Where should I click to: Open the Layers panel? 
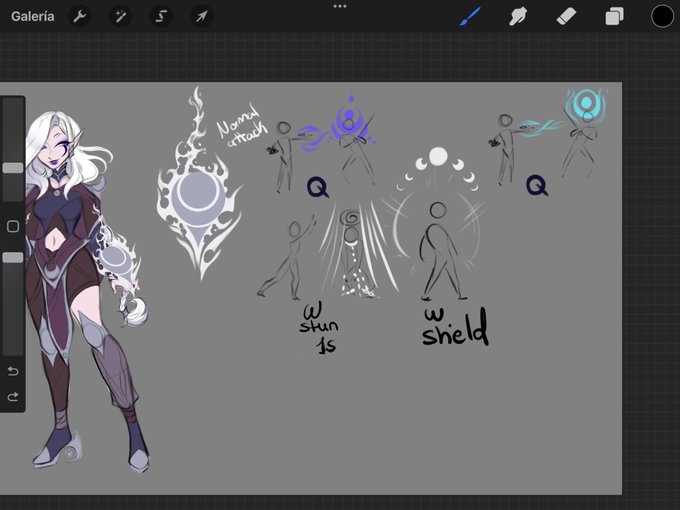click(x=615, y=16)
